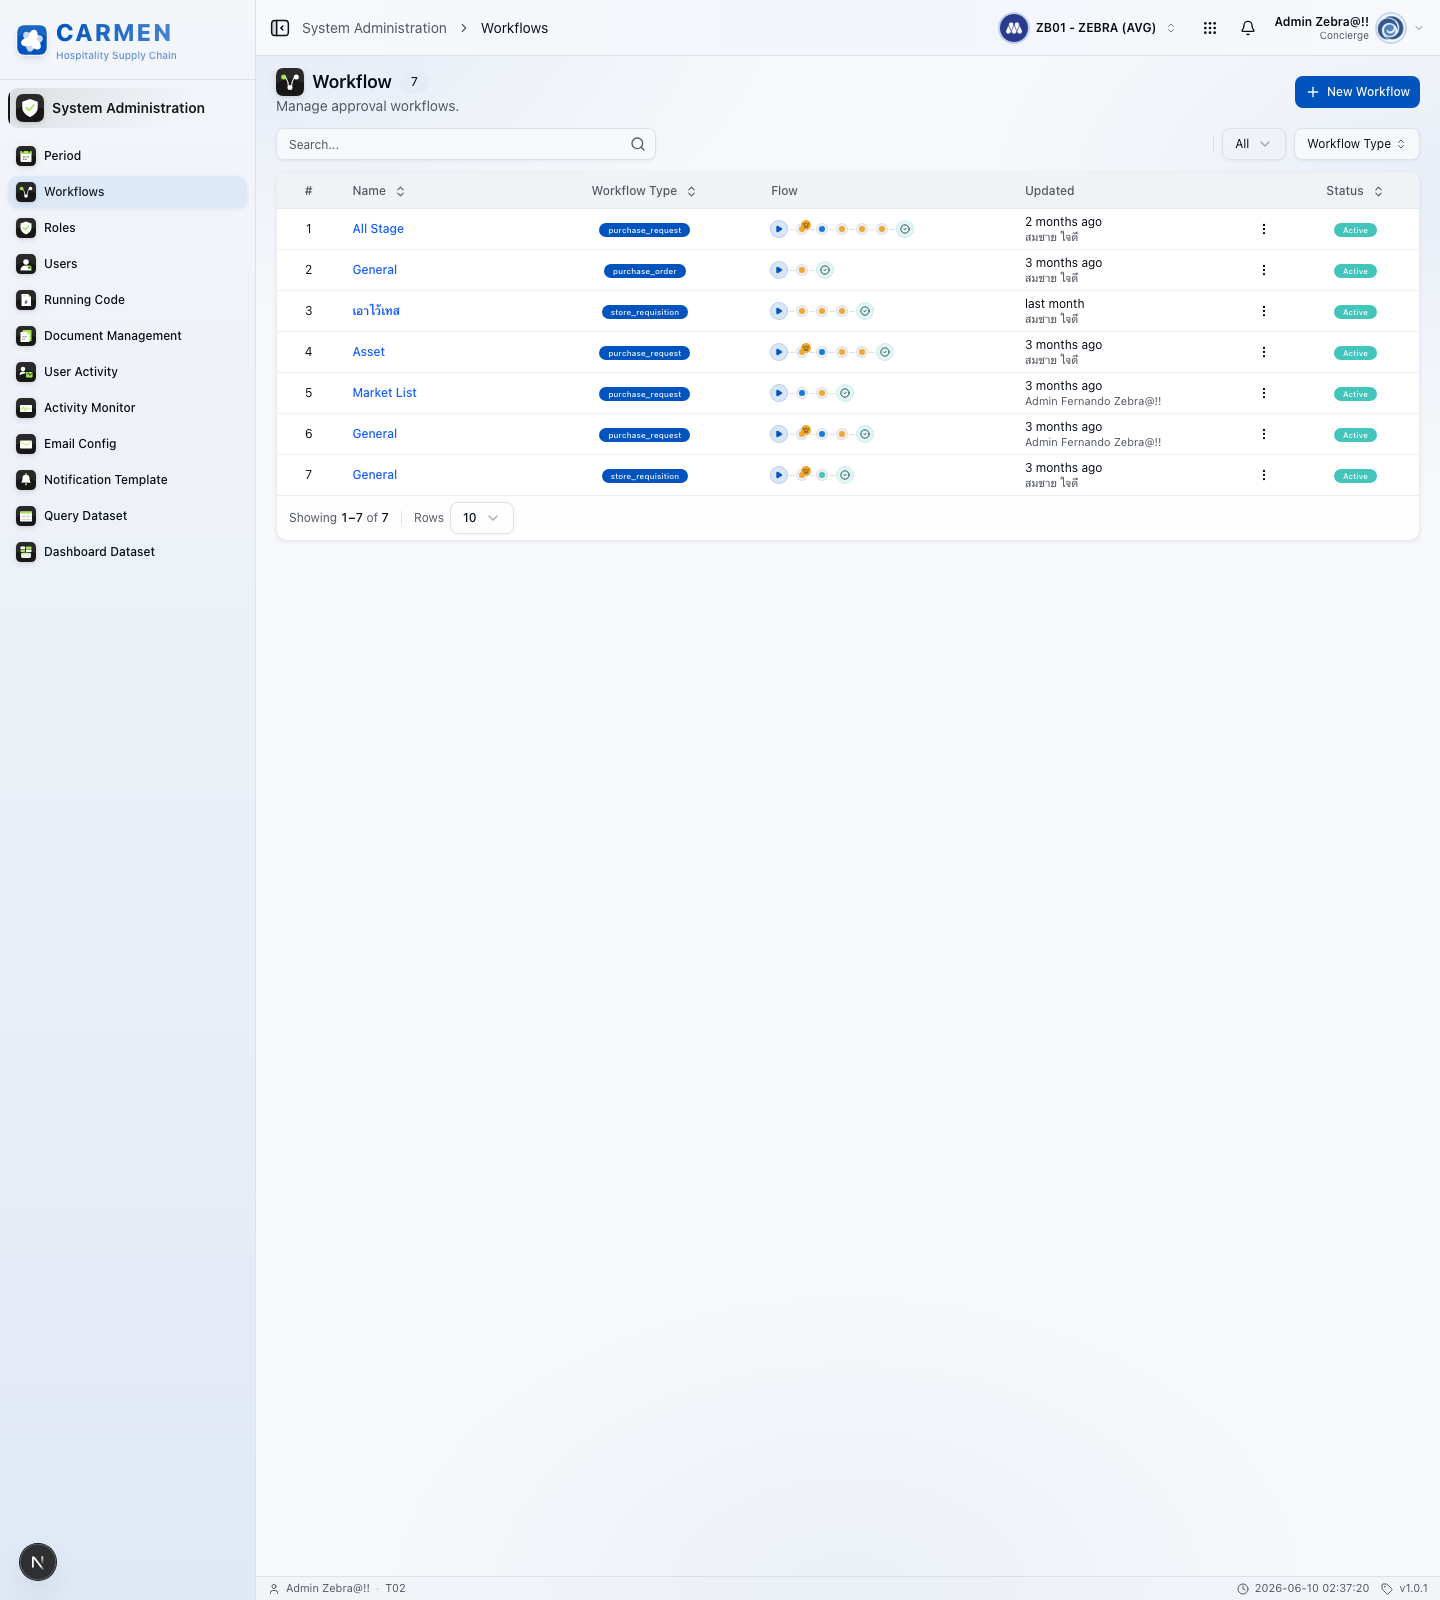Open row actions menu for All Stage
Viewport: 1440px width, 1600px height.
(x=1264, y=229)
